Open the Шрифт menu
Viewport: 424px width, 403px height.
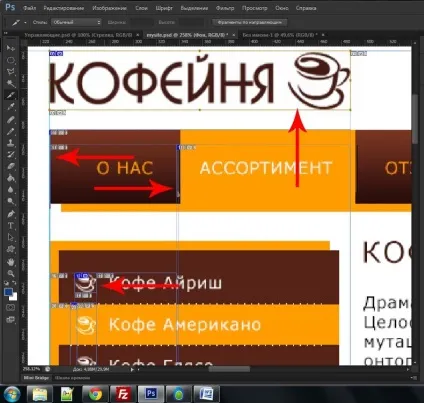coord(164,8)
